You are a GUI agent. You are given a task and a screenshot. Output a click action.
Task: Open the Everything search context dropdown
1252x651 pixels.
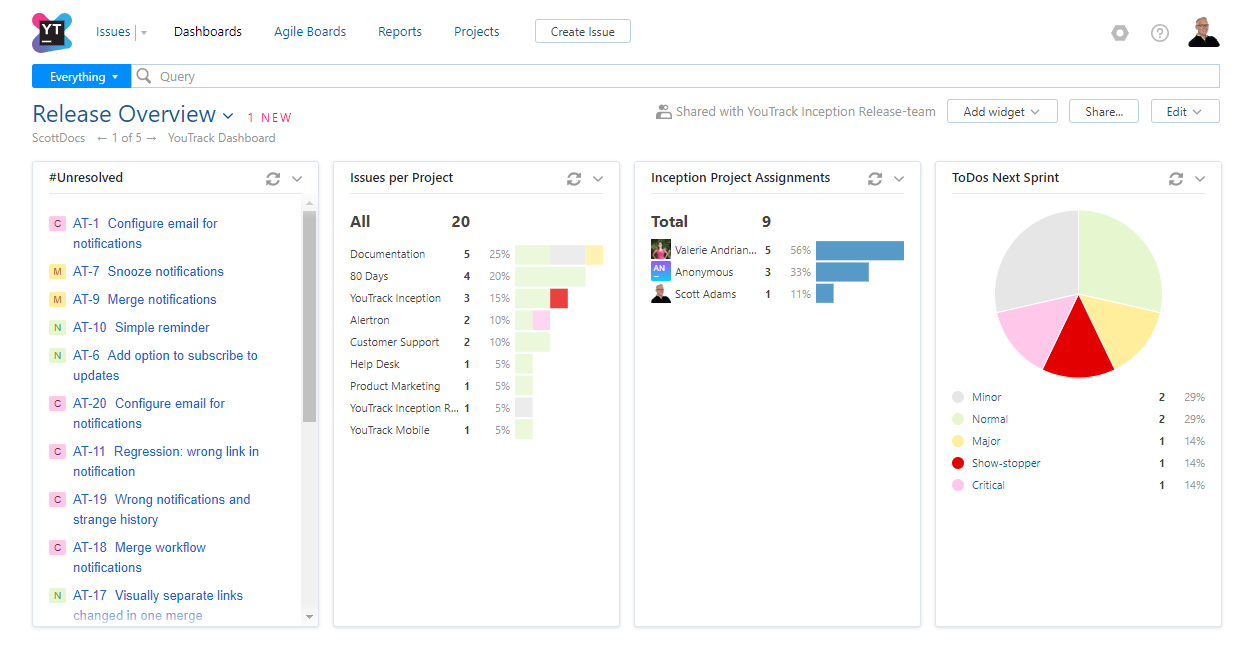83,77
